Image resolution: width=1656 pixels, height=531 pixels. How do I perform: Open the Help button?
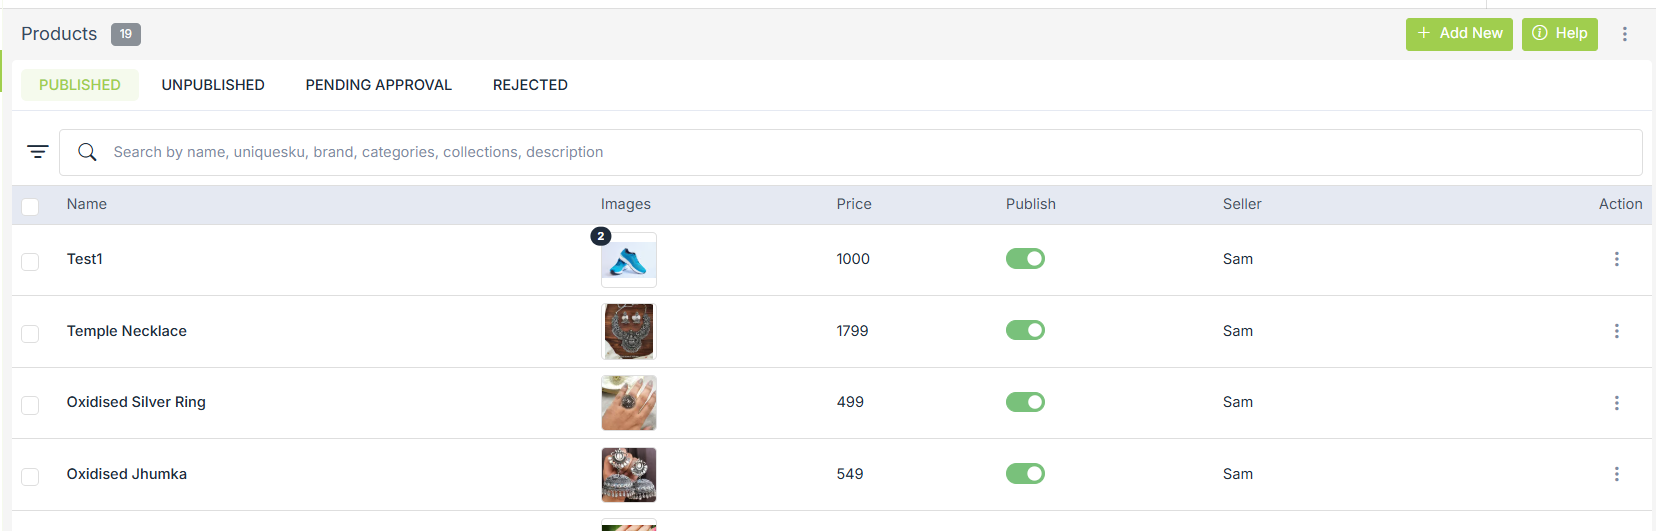point(1560,34)
